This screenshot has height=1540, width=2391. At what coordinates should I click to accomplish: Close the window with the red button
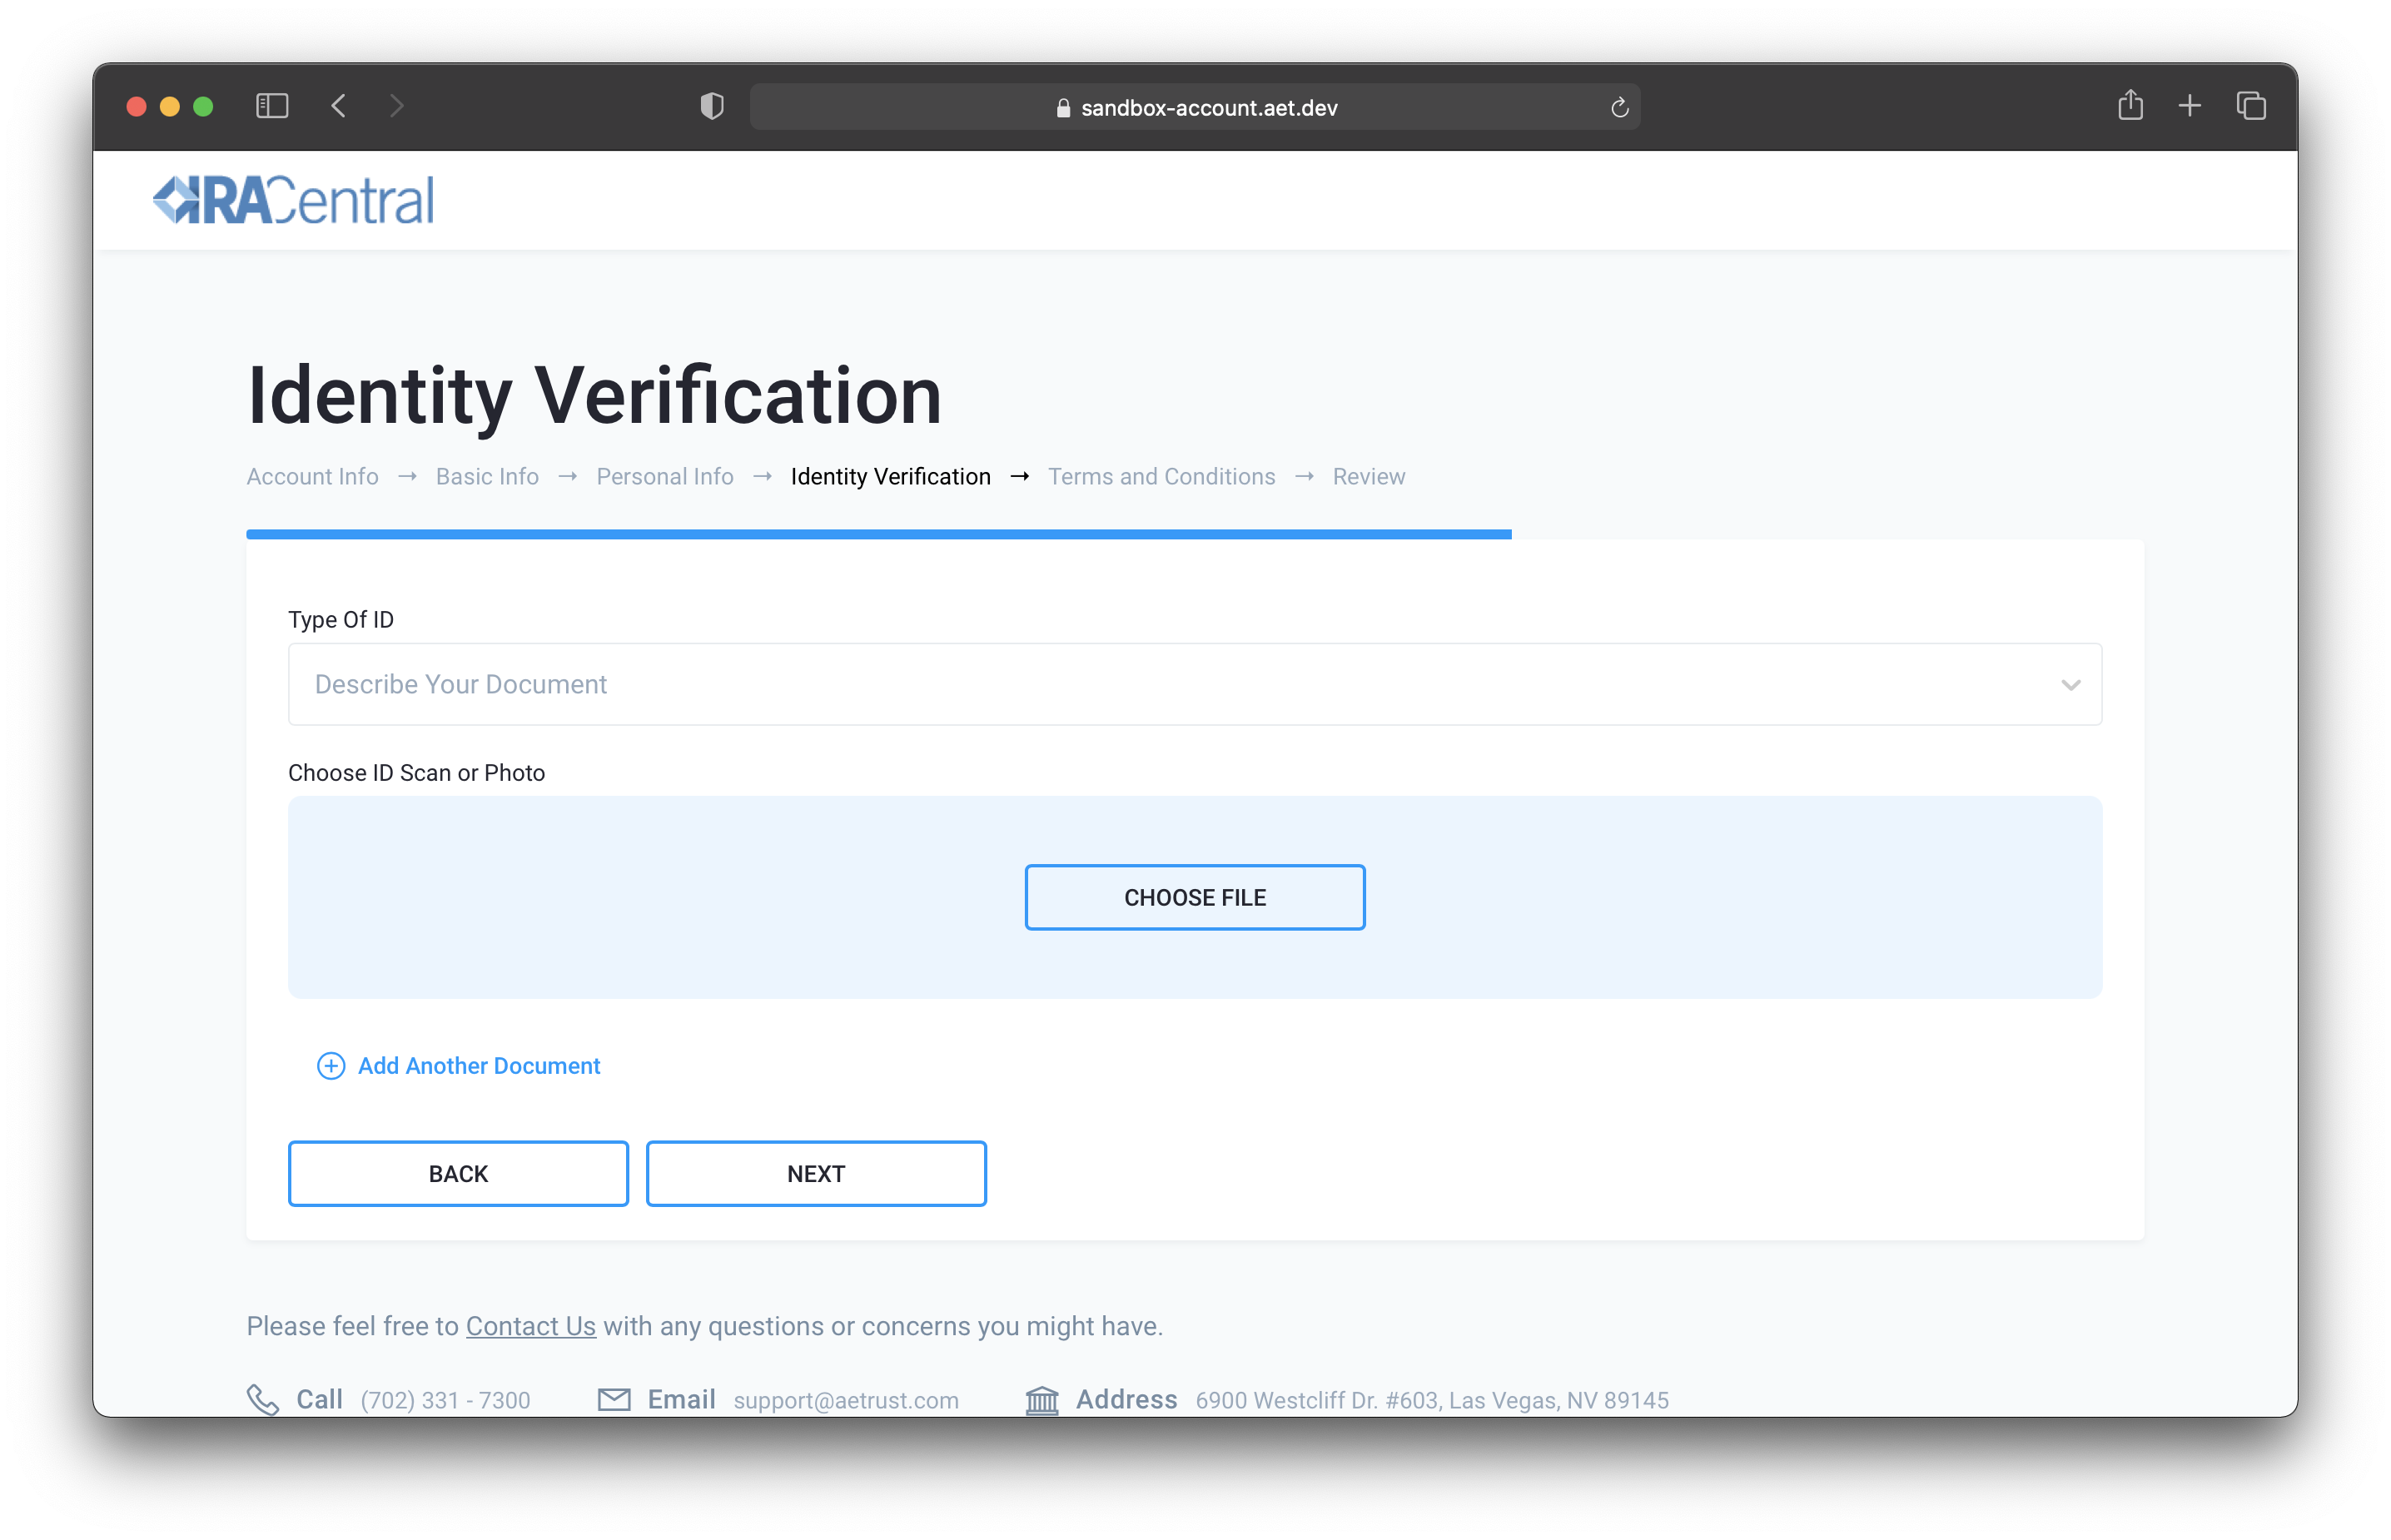(x=137, y=106)
